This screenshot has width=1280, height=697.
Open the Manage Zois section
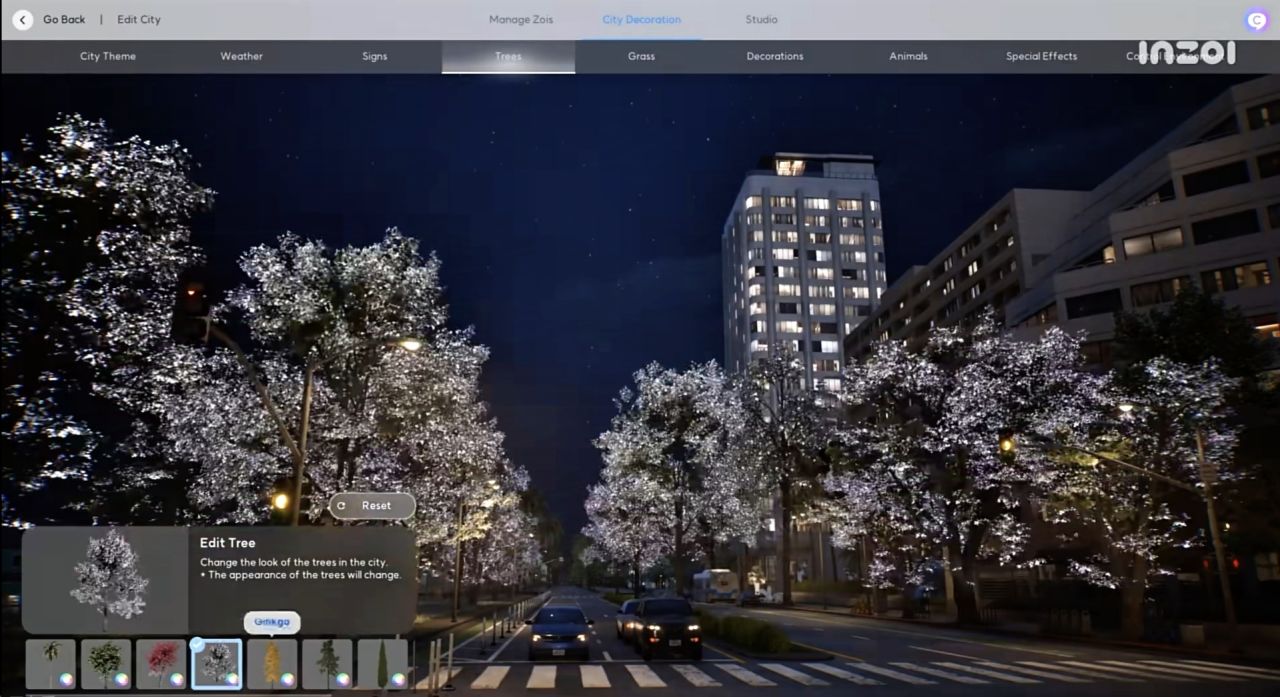click(521, 19)
